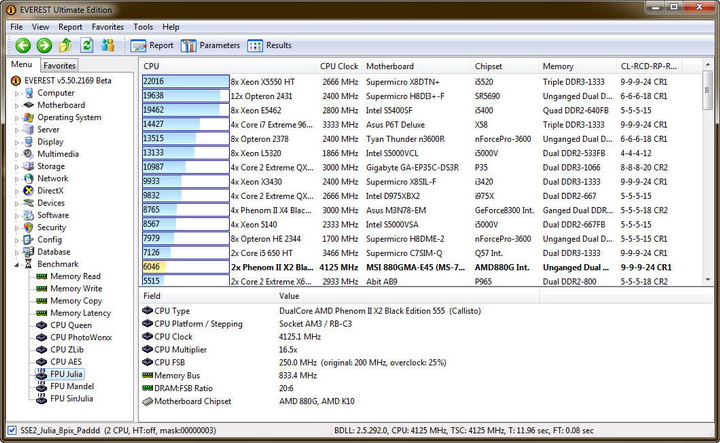Screen dimensions: 720x443
Task: Click the results list scroll-up arrow
Action: pyautogui.click(x=708, y=65)
